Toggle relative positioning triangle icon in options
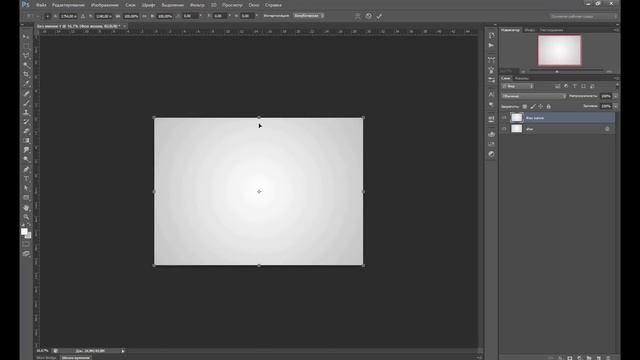 point(83,16)
